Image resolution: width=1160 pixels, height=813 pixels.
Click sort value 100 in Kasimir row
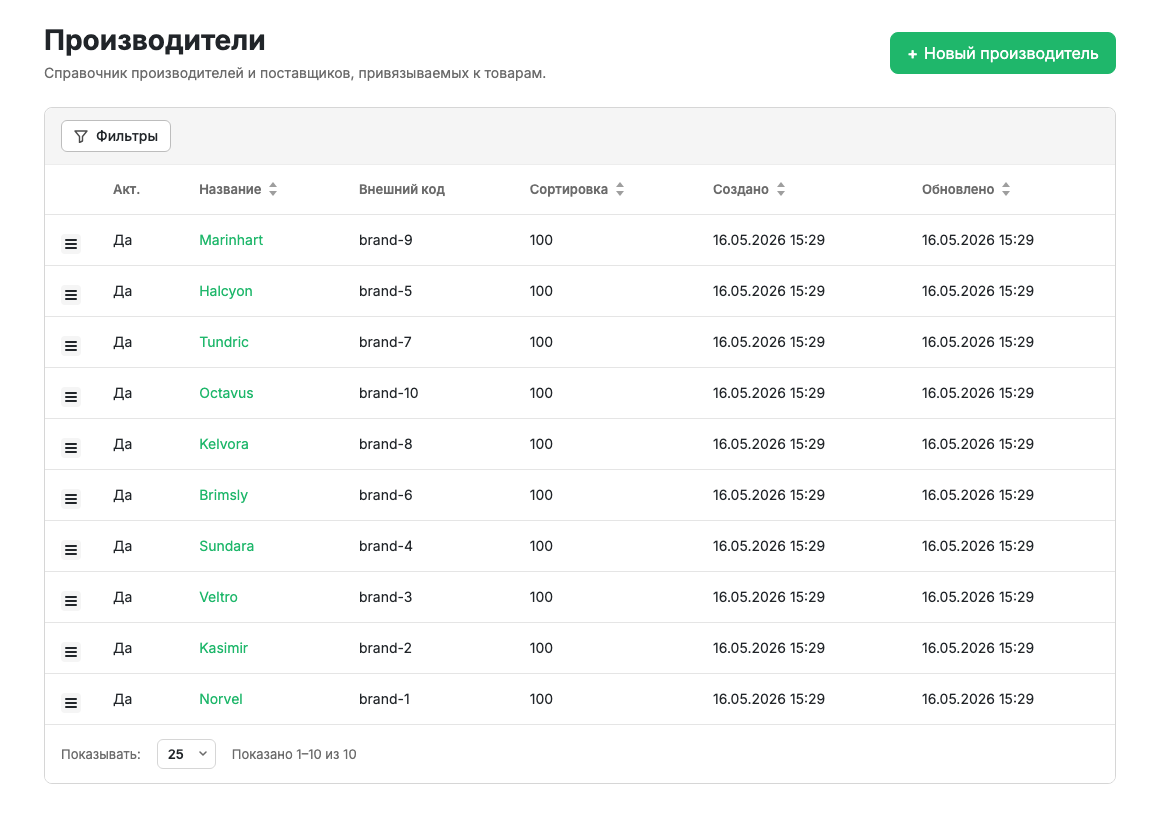tap(541, 648)
